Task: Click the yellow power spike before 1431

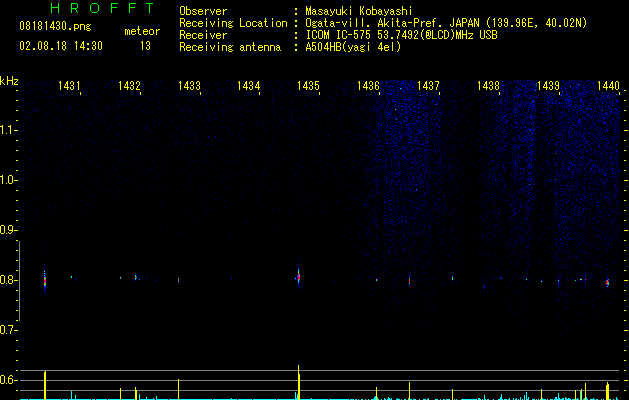Action: (45, 385)
